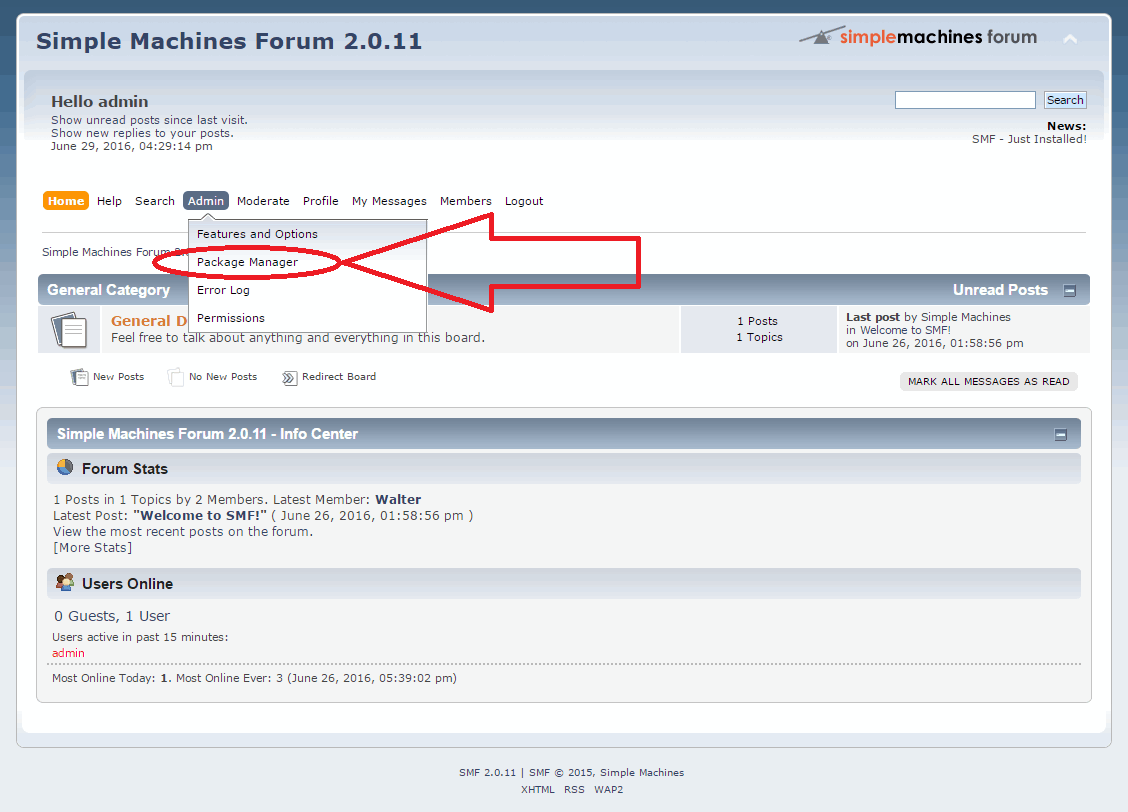The height and width of the screenshot is (812, 1128).
Task: Click the Simple Machines helicopter logo
Action: click(x=820, y=34)
